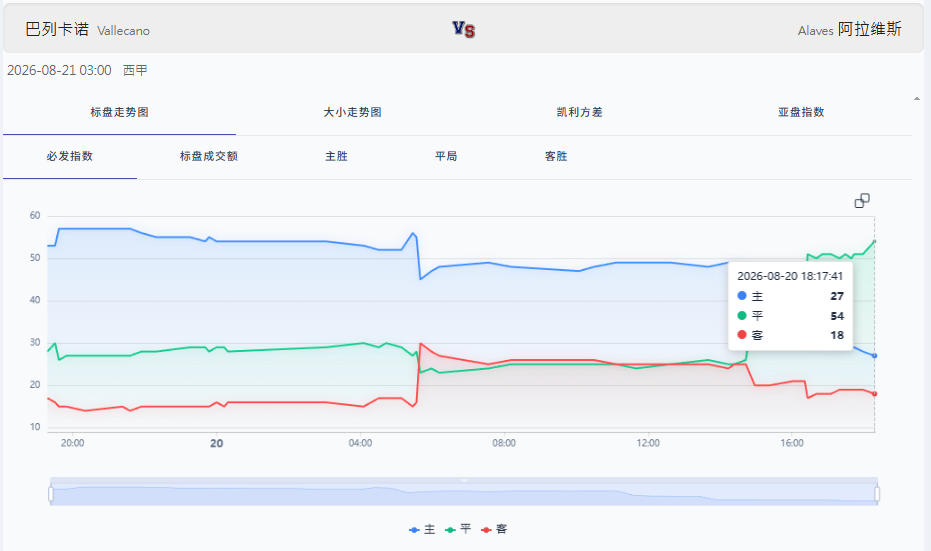This screenshot has width=931, height=551.
Task: Click the VS match logo
Action: (x=464, y=29)
